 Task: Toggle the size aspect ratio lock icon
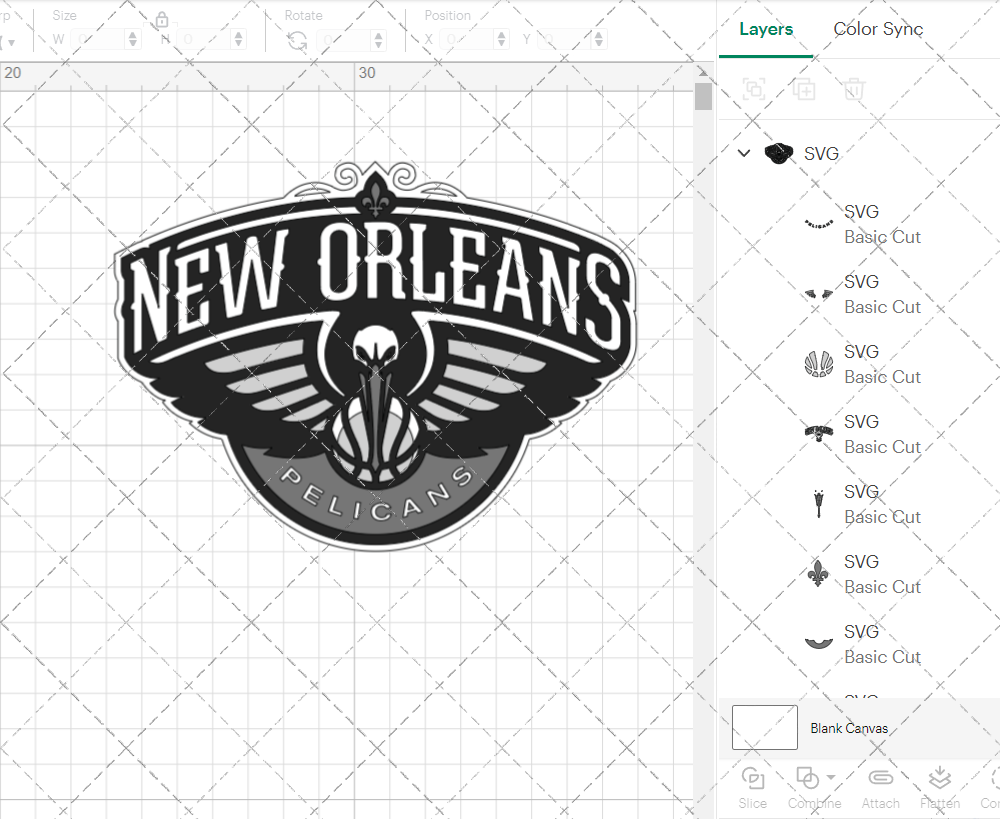(x=162, y=20)
